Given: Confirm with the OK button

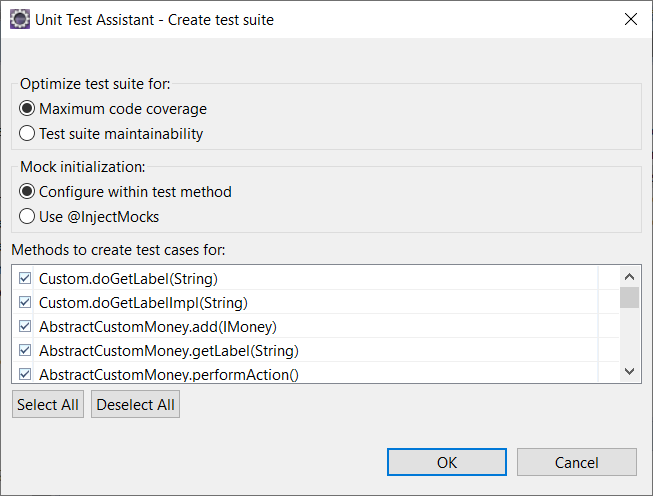Looking at the screenshot, I should [447, 462].
